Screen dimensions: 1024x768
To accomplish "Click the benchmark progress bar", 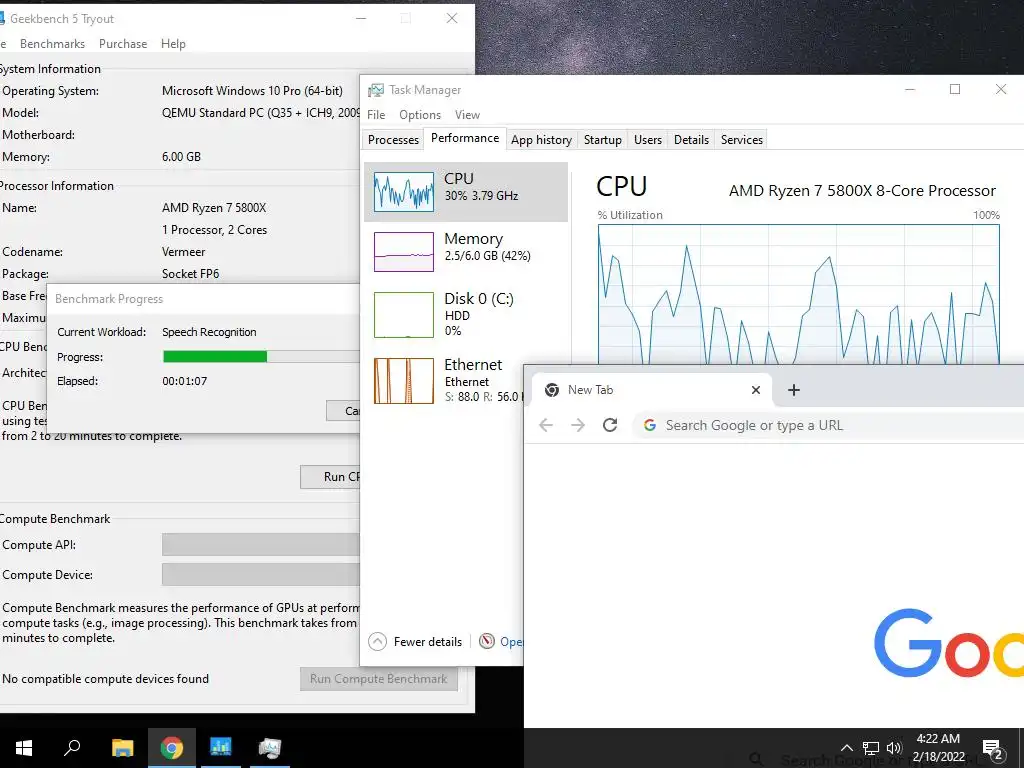I will tap(261, 356).
